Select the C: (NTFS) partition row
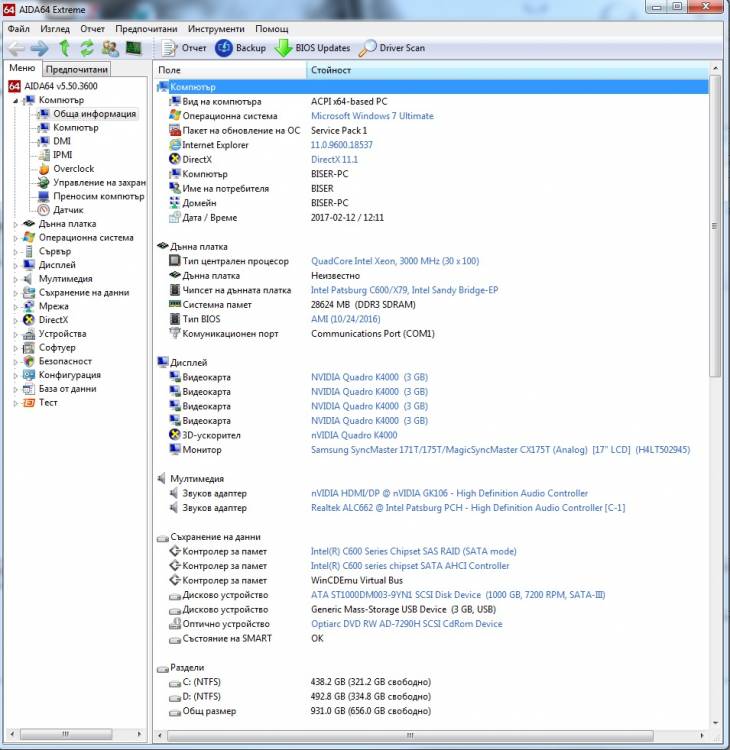The height and width of the screenshot is (750, 730). point(431,682)
